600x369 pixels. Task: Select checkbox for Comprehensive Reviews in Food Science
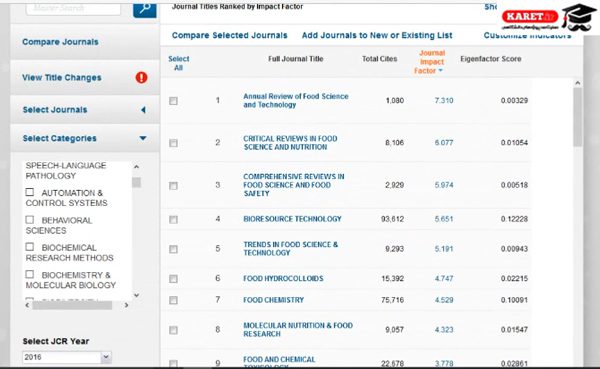(x=173, y=186)
